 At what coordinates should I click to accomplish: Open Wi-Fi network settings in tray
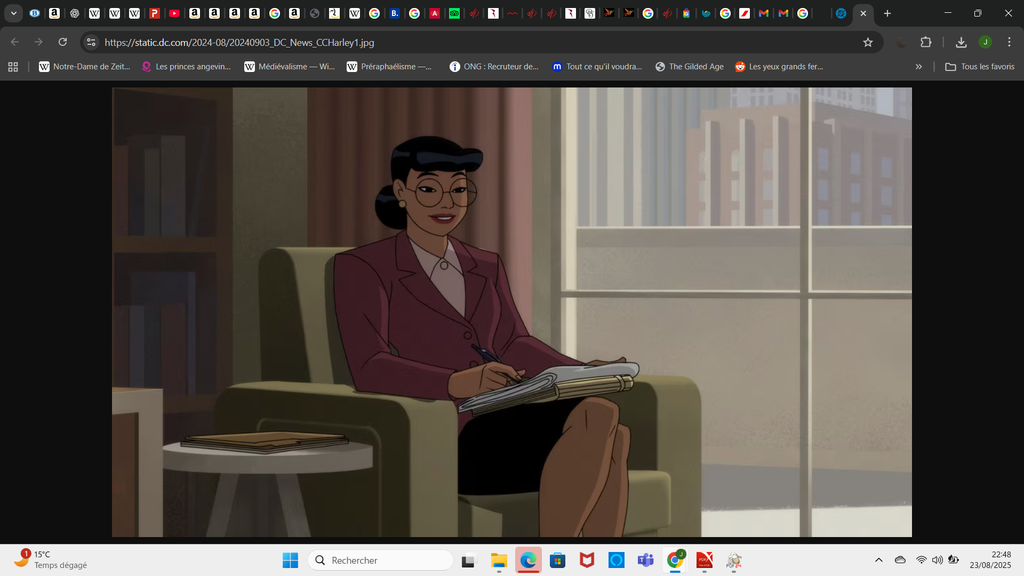click(x=921, y=560)
